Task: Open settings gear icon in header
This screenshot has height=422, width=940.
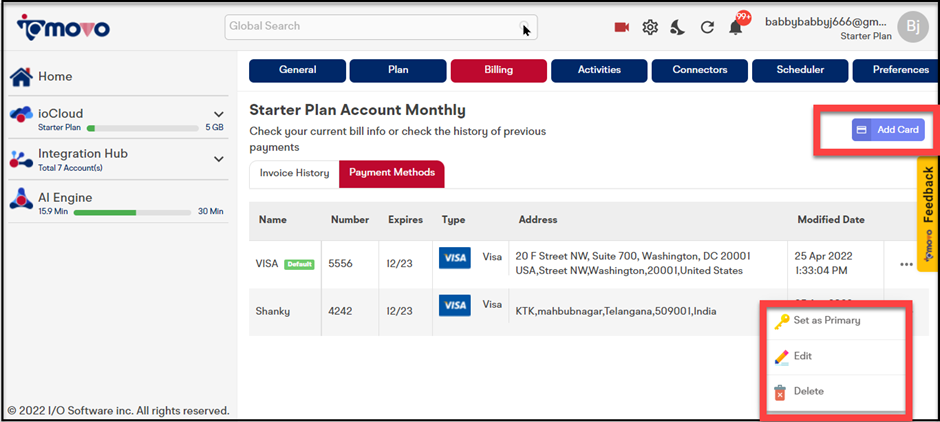Action: point(650,28)
